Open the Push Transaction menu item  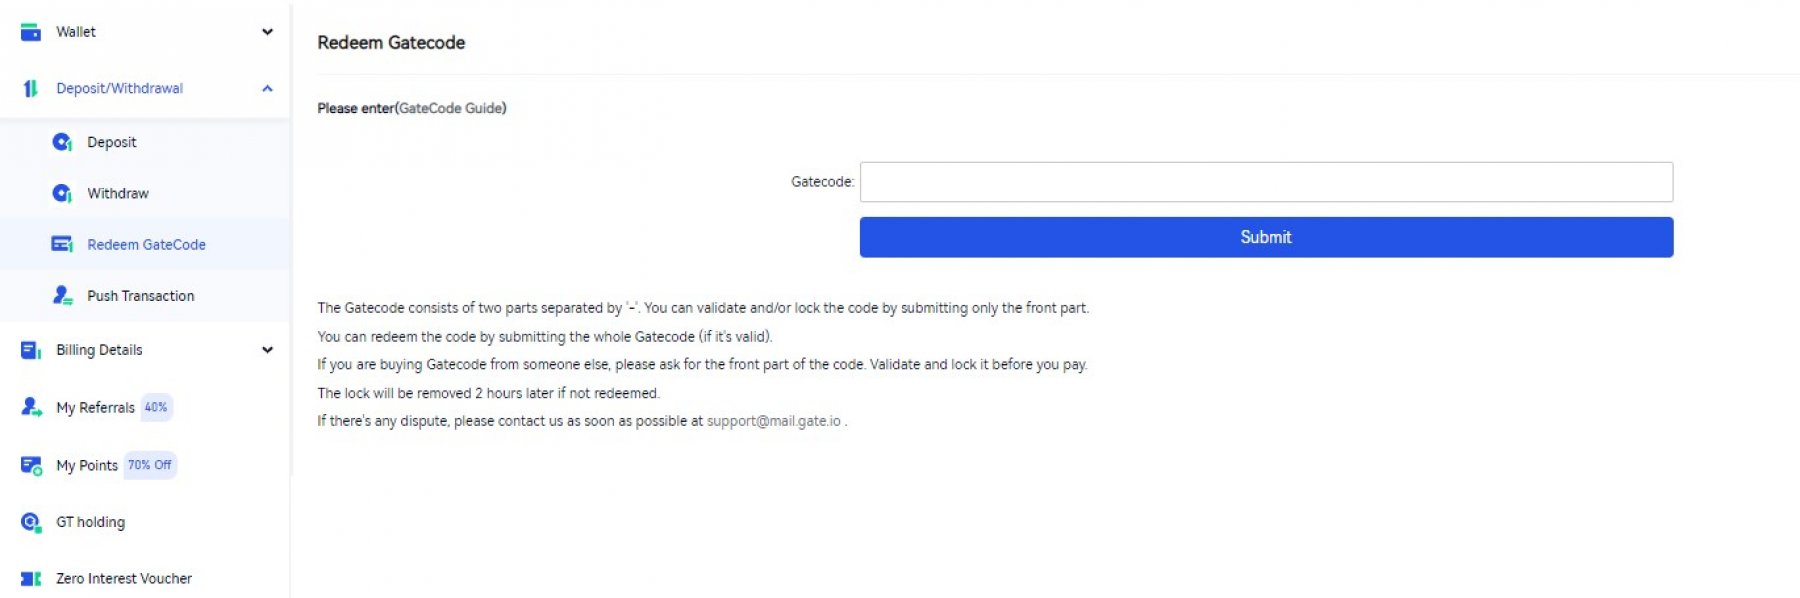pos(140,296)
